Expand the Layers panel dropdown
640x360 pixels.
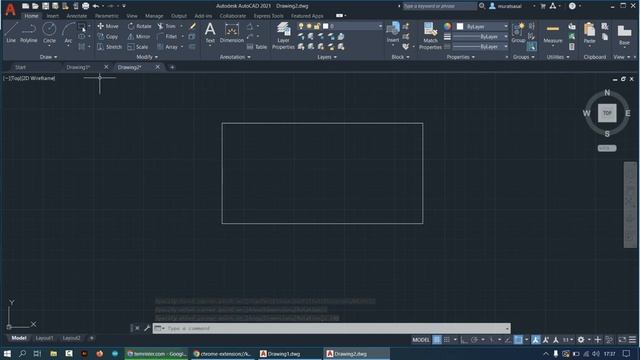327,57
